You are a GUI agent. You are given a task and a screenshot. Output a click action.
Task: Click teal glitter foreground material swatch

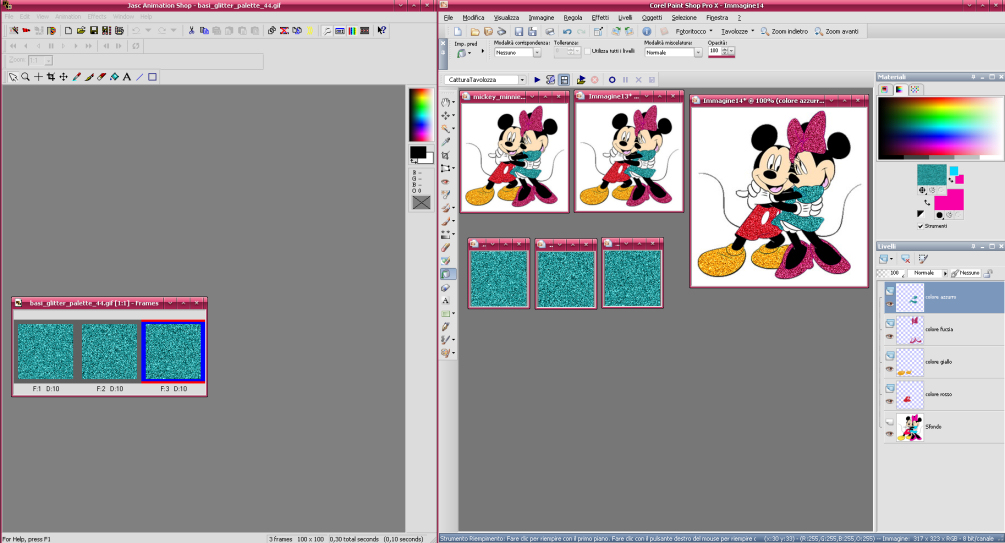click(x=931, y=174)
